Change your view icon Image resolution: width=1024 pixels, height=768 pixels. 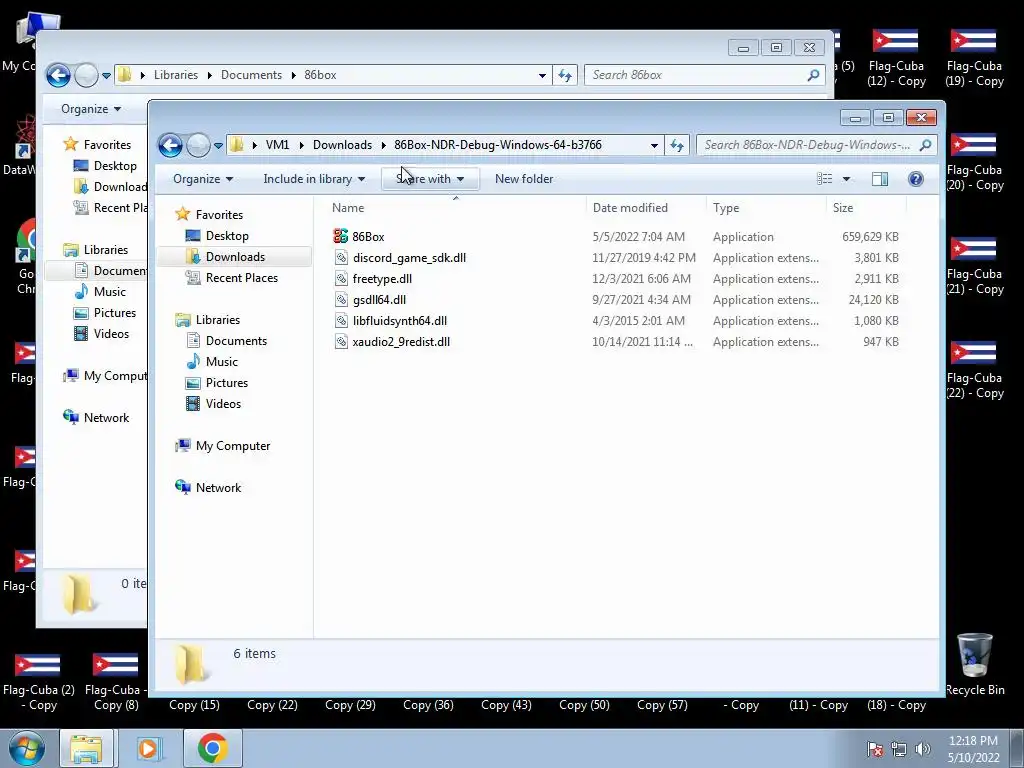click(x=825, y=179)
